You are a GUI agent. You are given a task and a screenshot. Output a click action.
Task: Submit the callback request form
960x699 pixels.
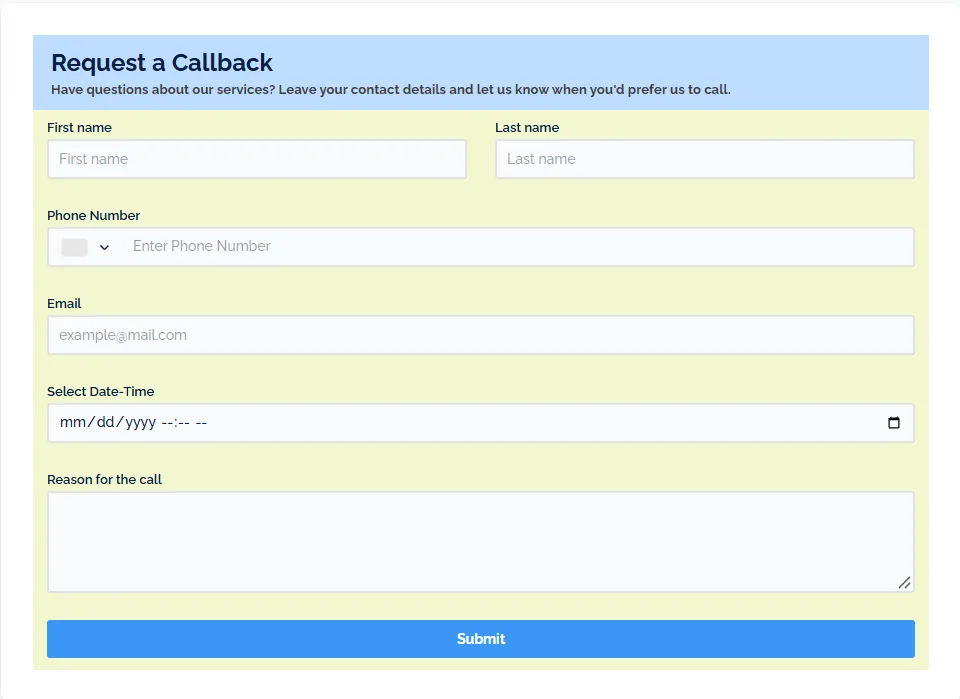pos(481,639)
